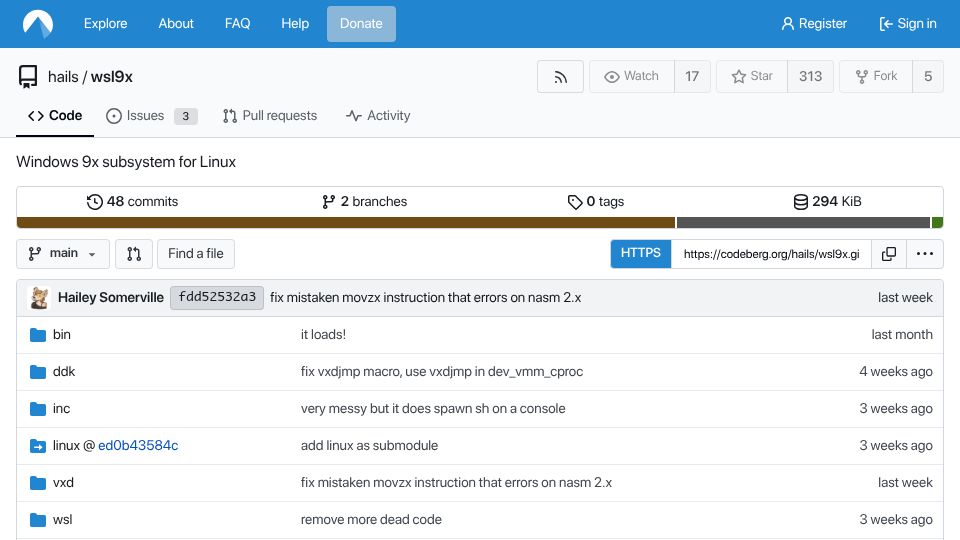Screen dimensions: 960x540
Task: Open commit fdd52532a3
Action: click(x=217, y=298)
